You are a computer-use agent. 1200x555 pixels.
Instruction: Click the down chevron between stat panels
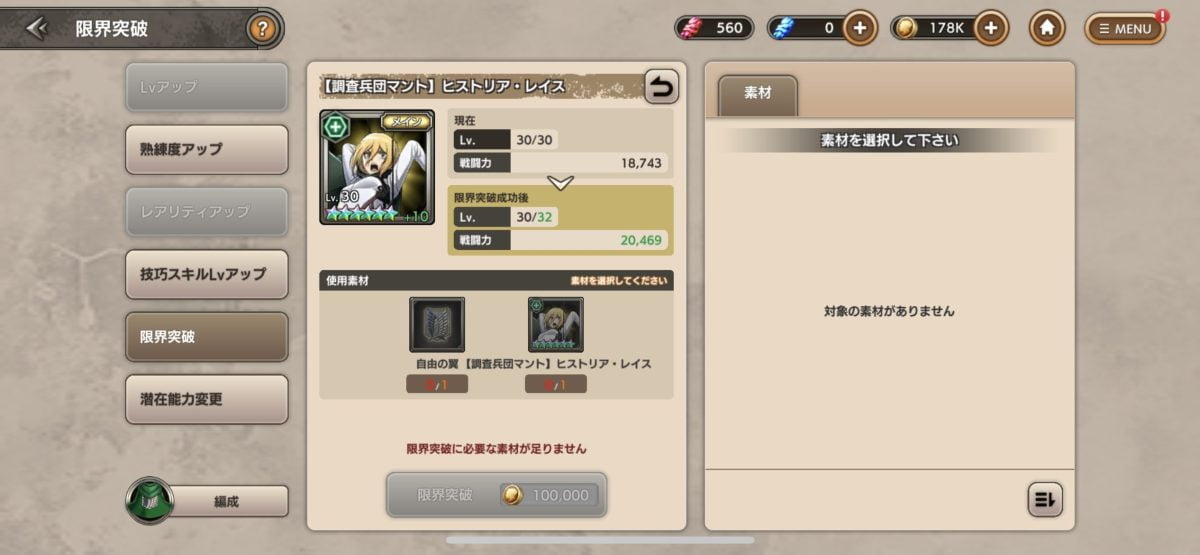[561, 182]
